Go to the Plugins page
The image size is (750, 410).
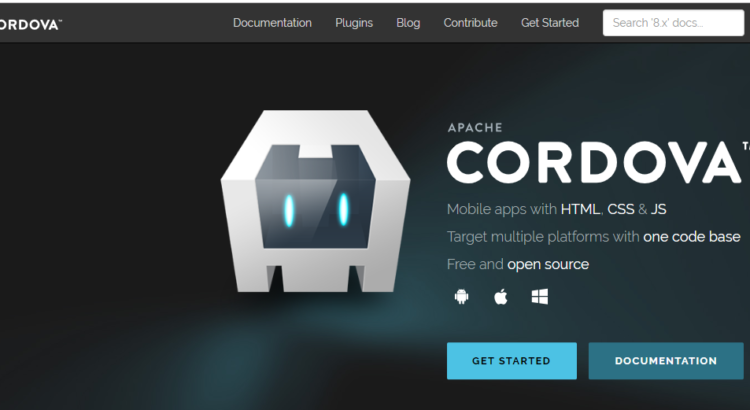pos(354,23)
